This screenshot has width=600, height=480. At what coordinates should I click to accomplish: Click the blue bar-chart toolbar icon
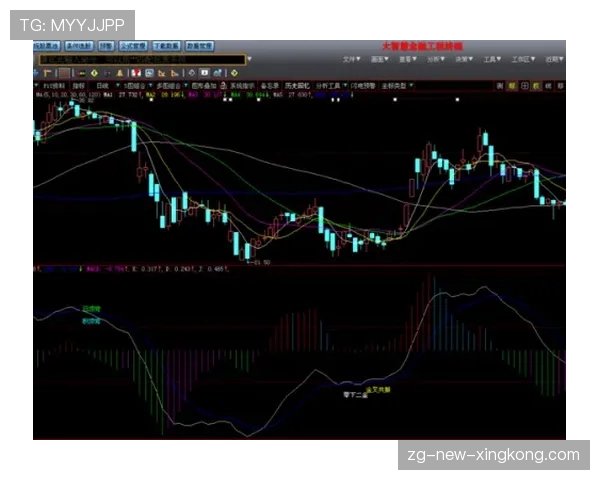point(217,73)
